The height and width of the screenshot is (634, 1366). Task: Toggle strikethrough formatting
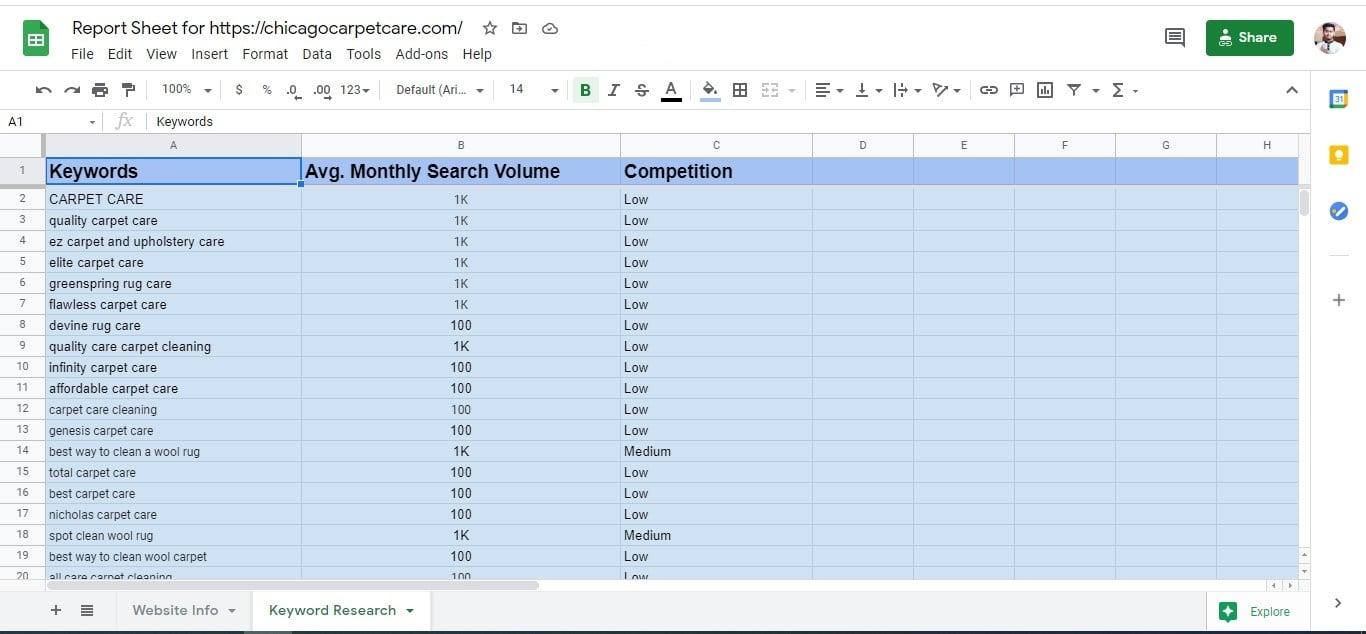coord(641,90)
